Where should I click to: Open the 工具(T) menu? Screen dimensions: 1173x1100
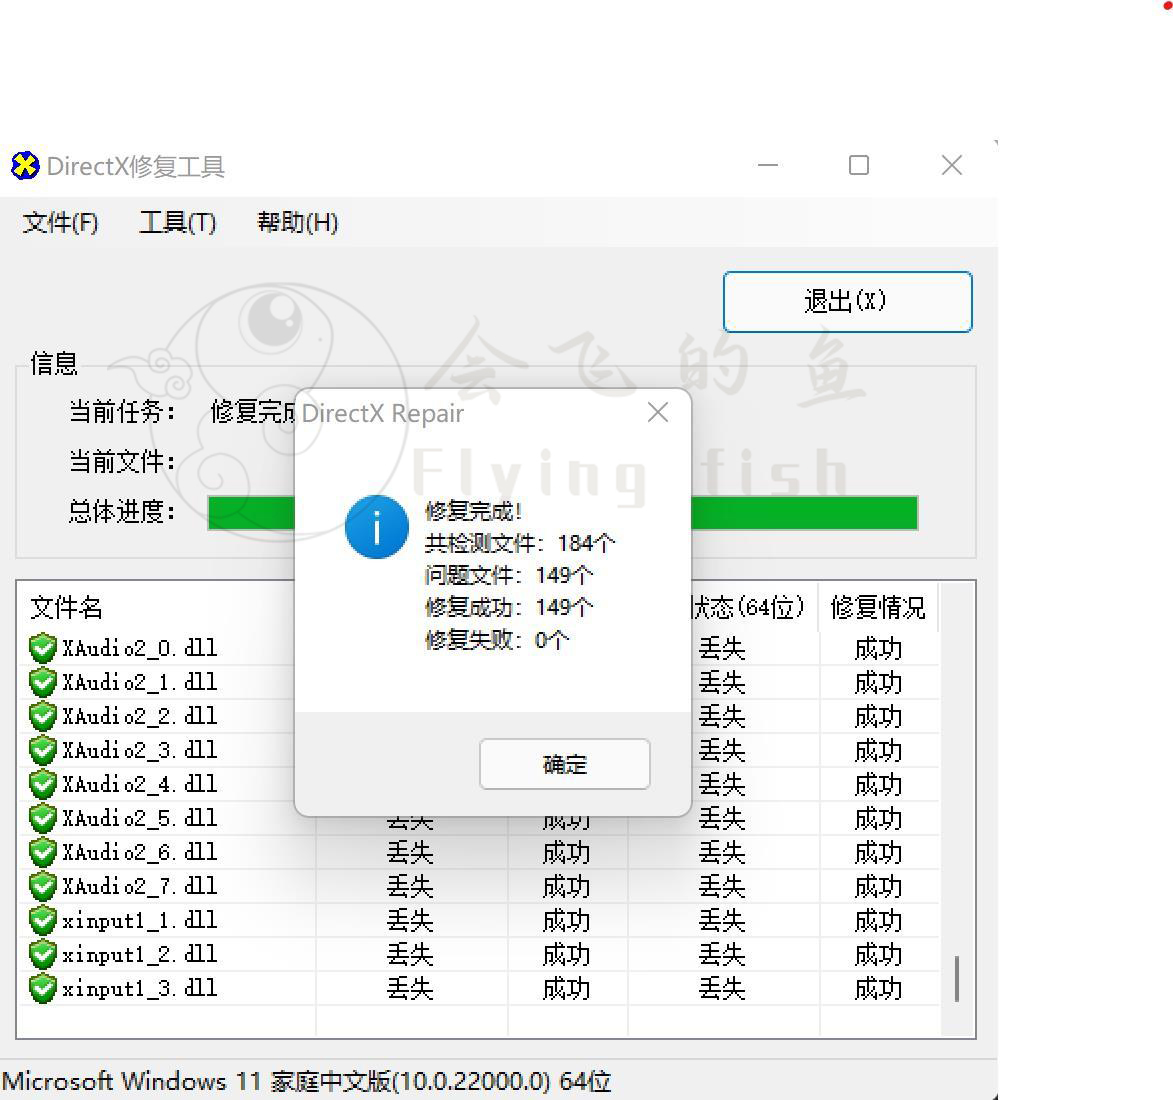pos(178,222)
